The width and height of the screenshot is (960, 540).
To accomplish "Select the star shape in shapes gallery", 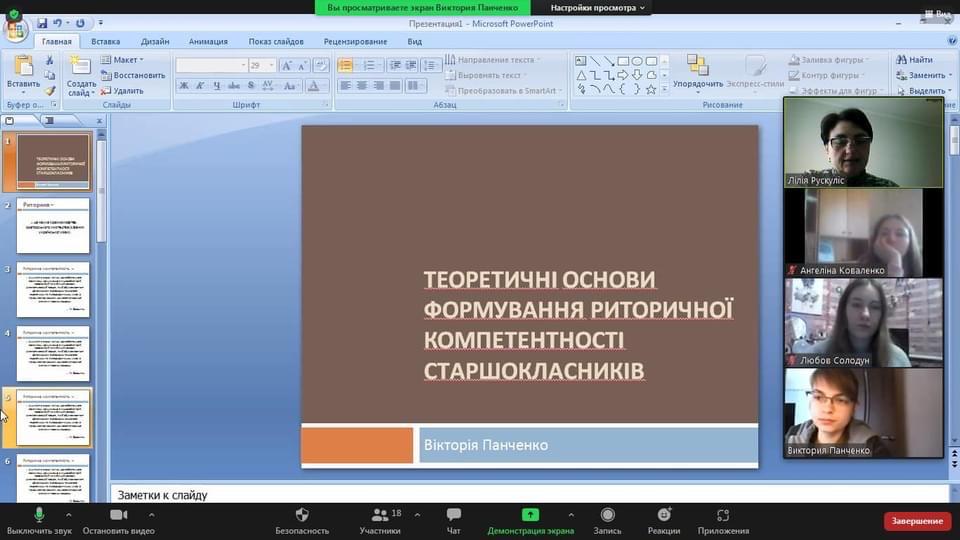I will pos(651,89).
